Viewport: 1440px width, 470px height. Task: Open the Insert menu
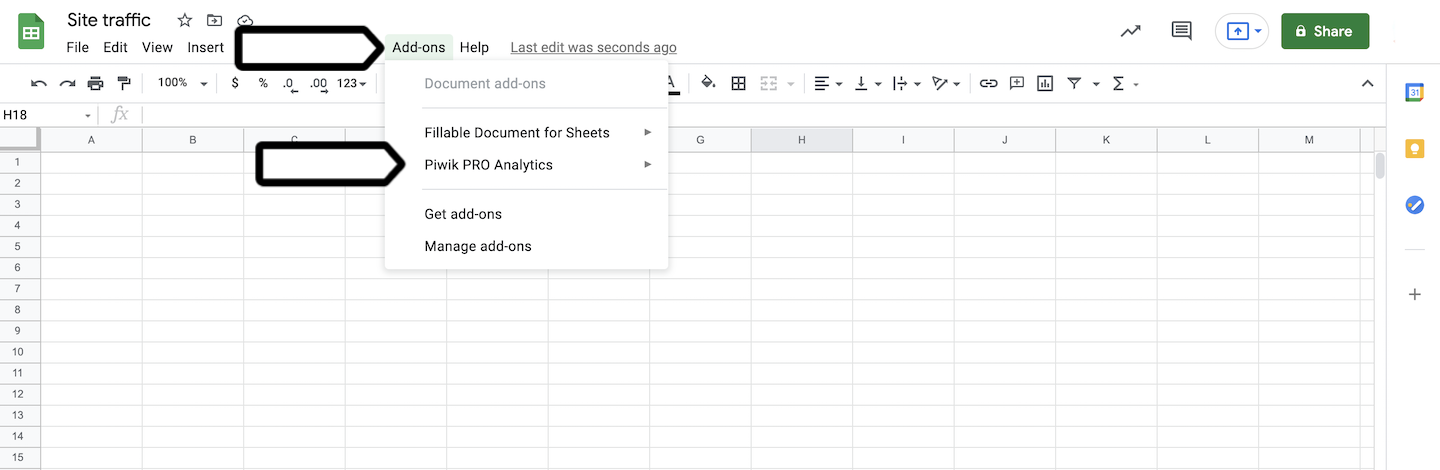205,47
